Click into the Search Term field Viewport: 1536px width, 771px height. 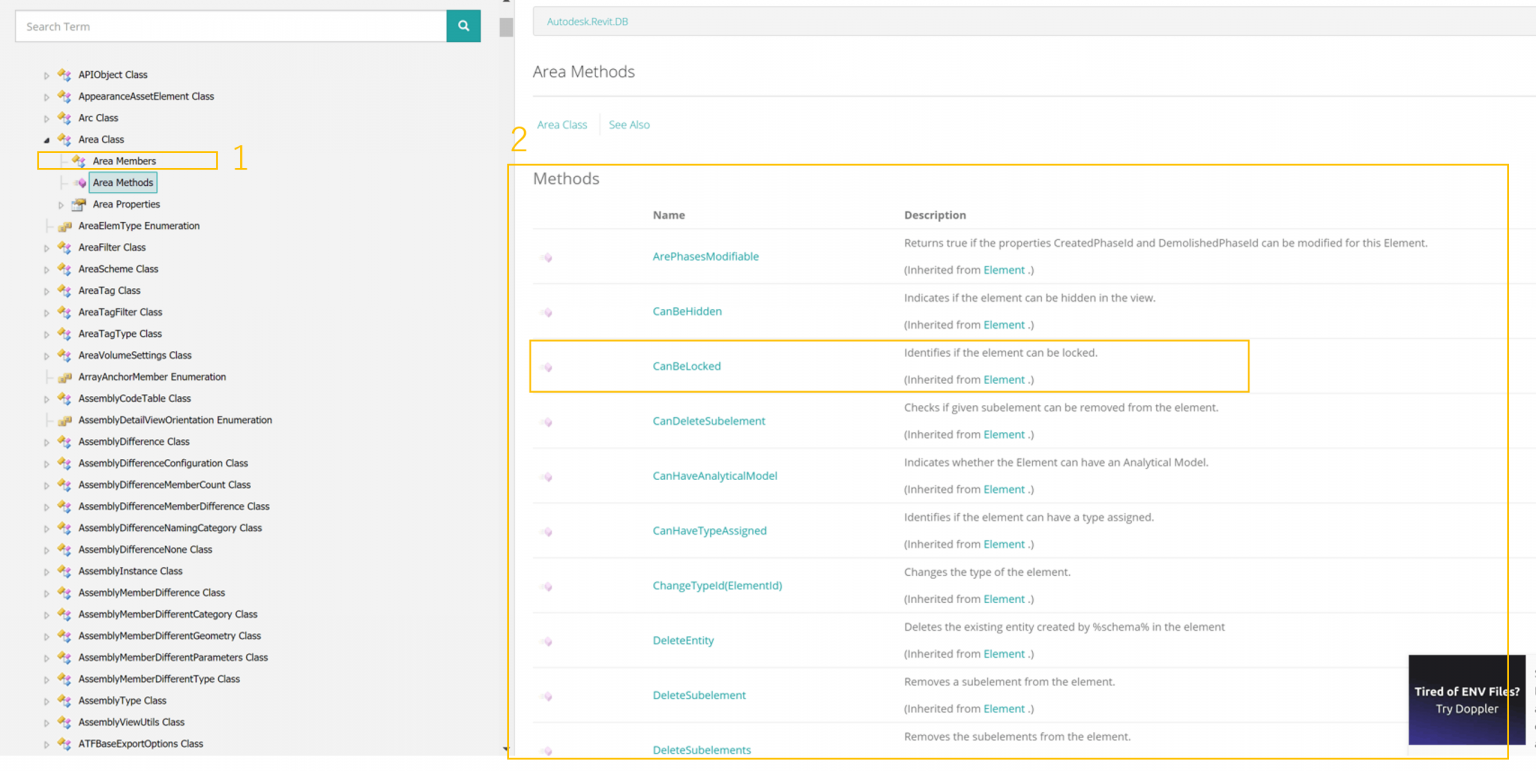point(230,26)
